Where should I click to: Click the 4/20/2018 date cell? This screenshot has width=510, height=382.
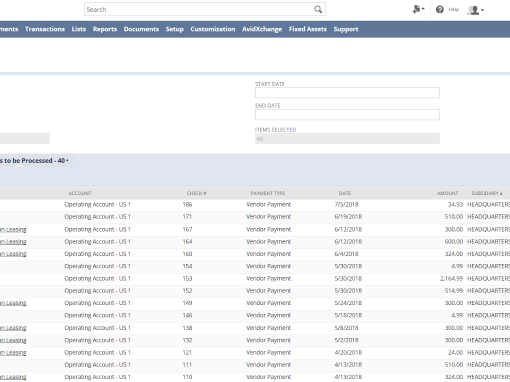(348, 353)
